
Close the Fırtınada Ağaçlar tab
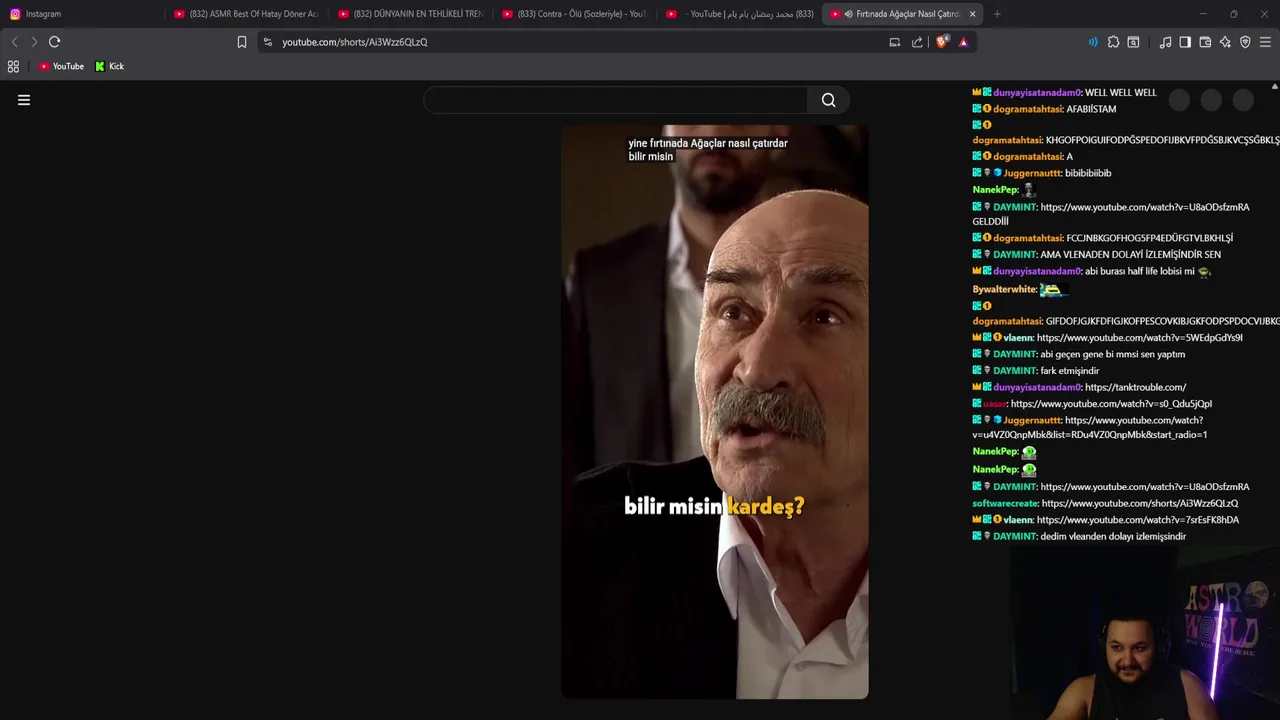pos(972,14)
